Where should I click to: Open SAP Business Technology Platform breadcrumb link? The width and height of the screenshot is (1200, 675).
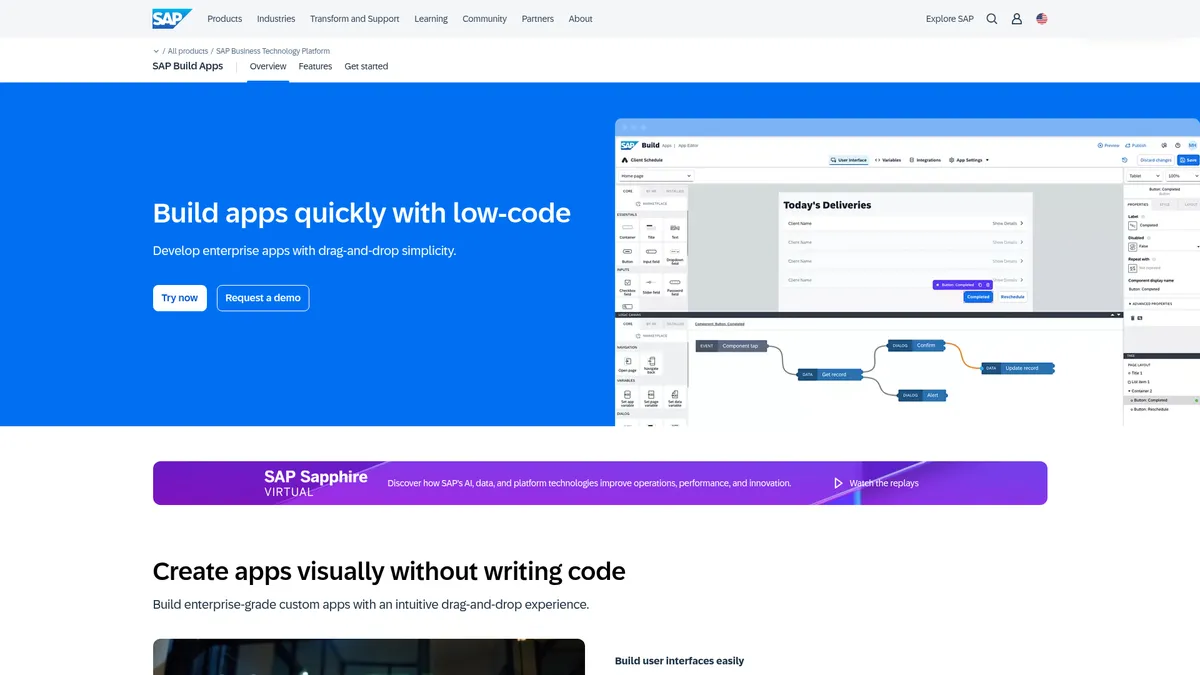(x=273, y=51)
